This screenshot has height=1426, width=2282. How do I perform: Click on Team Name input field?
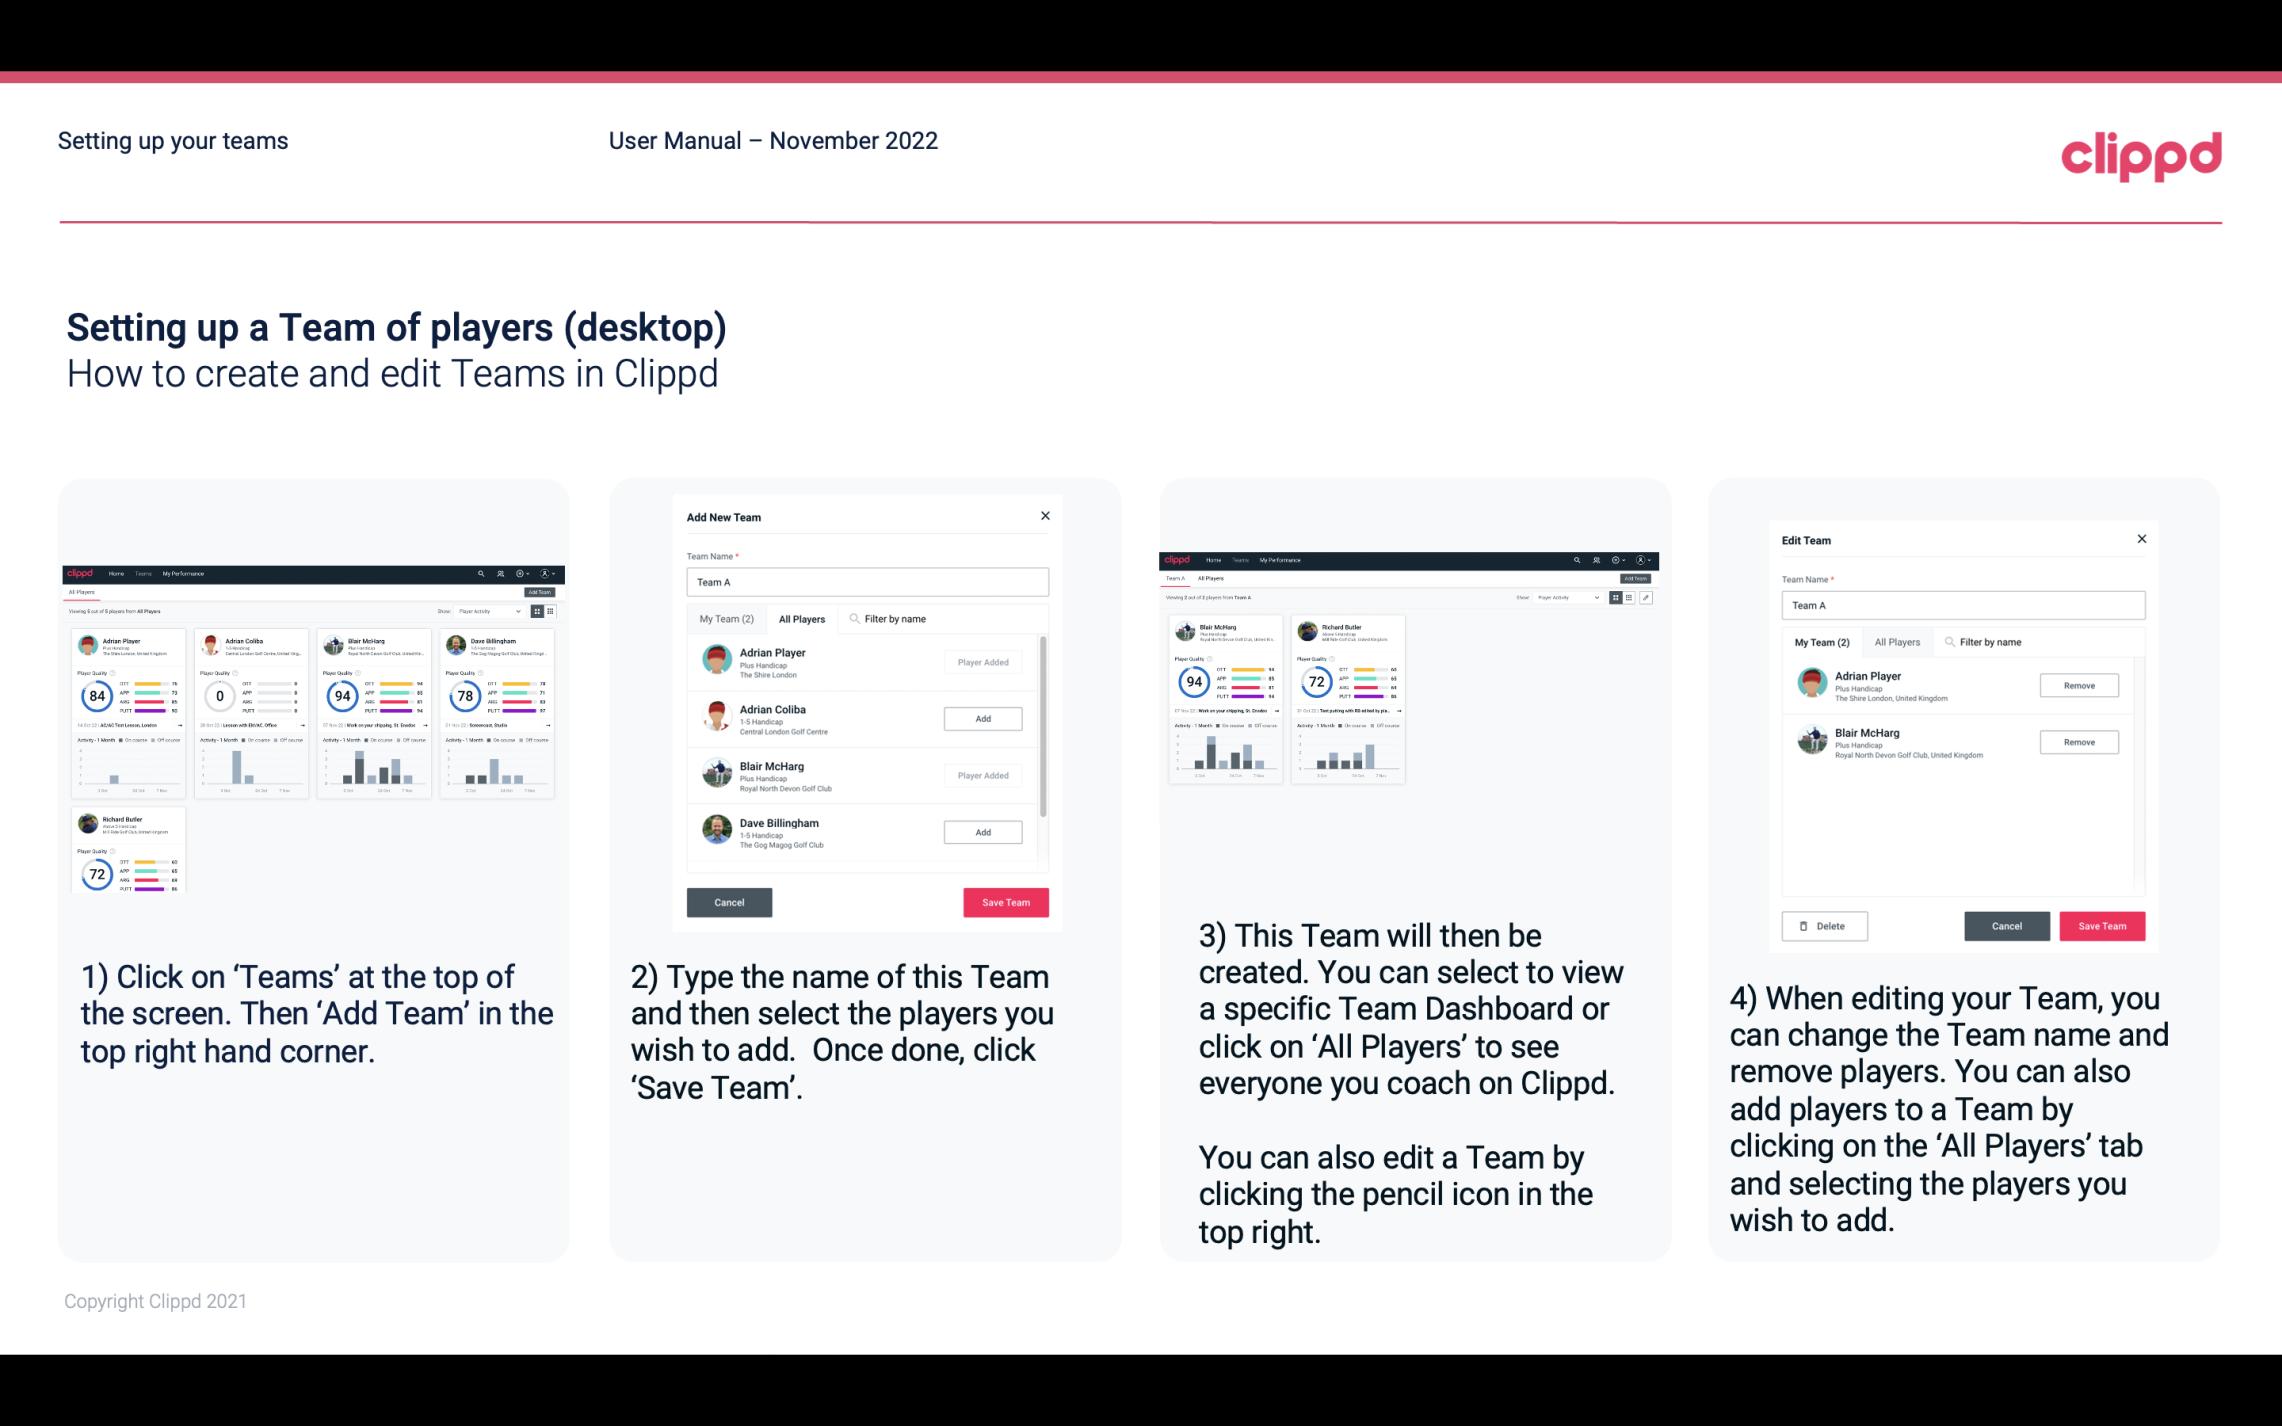click(x=867, y=582)
